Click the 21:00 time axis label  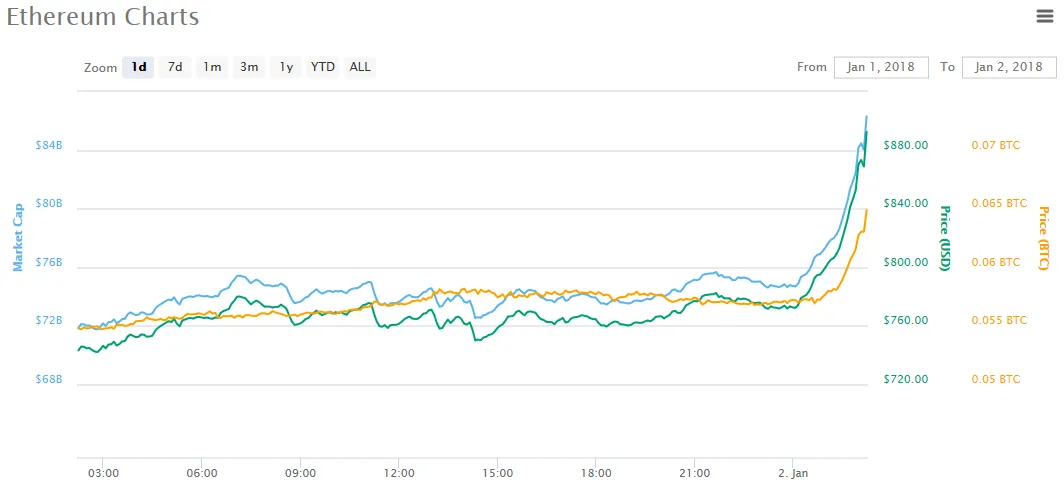(x=695, y=473)
